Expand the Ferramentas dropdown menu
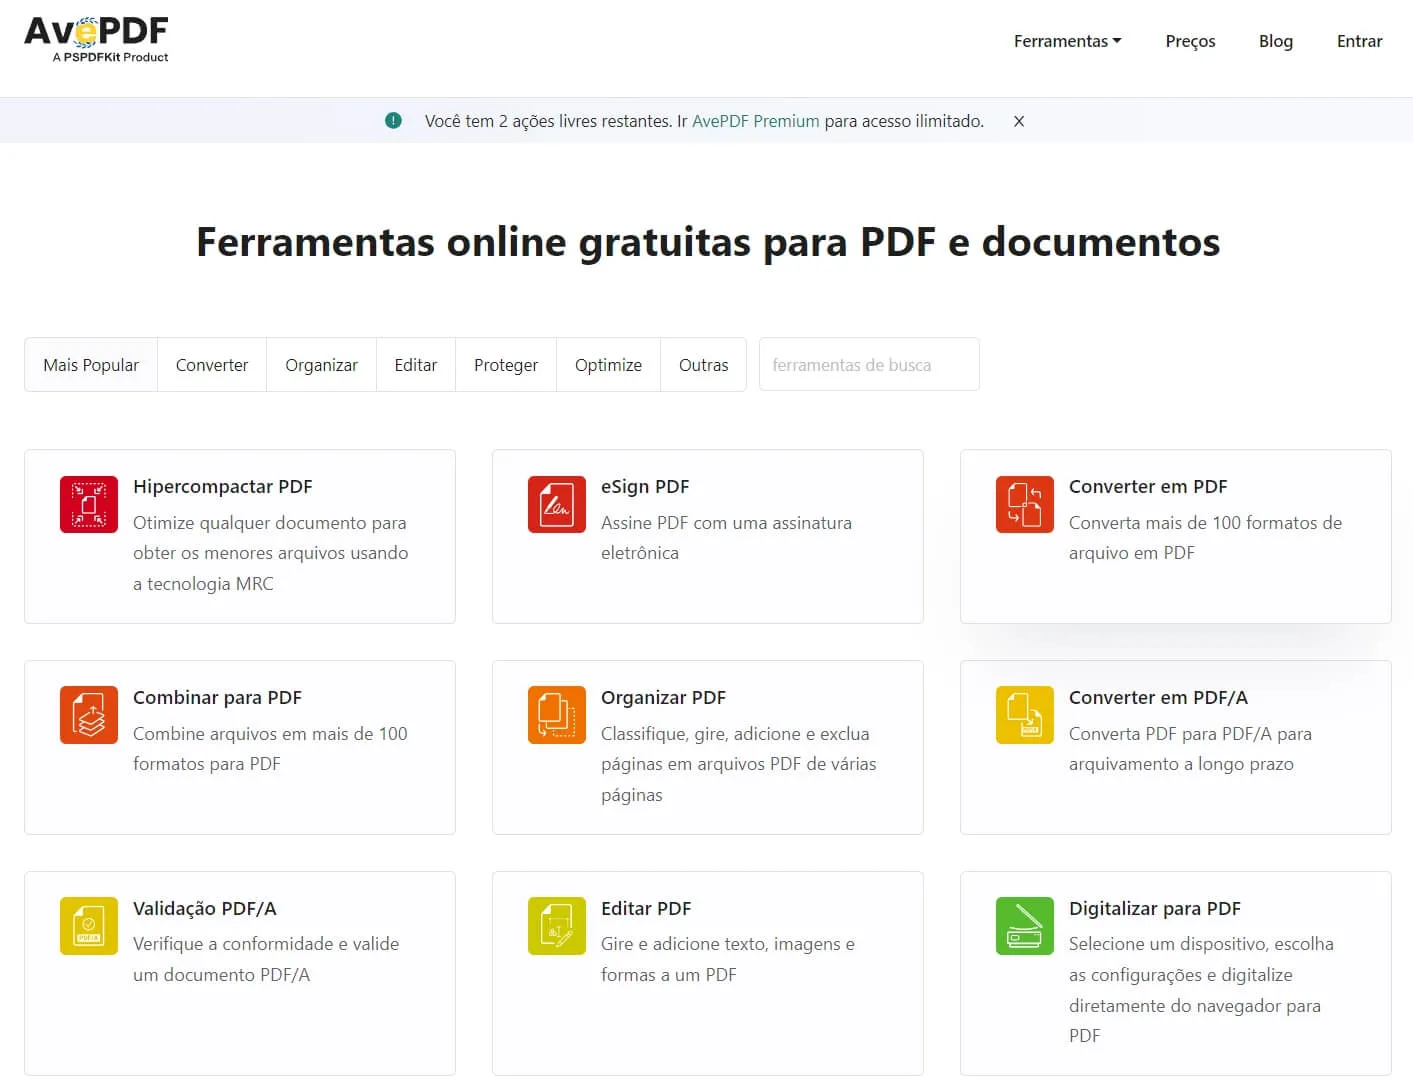 [1066, 41]
